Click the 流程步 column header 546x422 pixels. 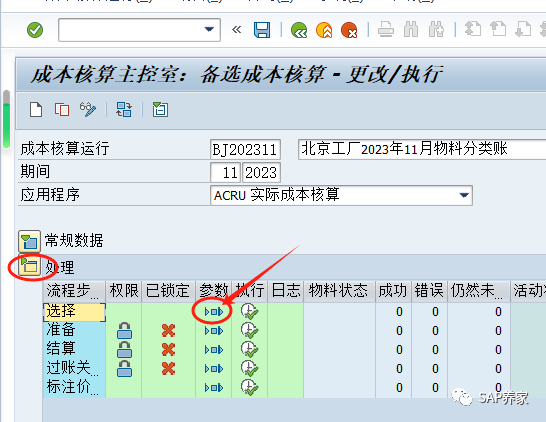(74, 291)
